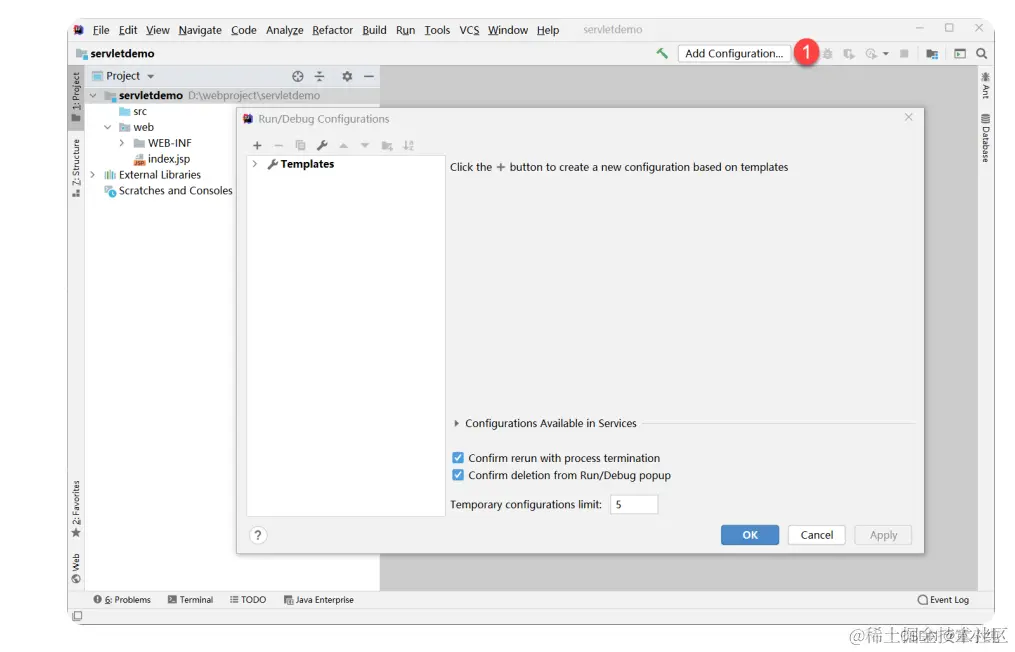This screenshot has width=1015, height=652.
Task: Select Scratches and Consoles item
Action: click(168, 191)
